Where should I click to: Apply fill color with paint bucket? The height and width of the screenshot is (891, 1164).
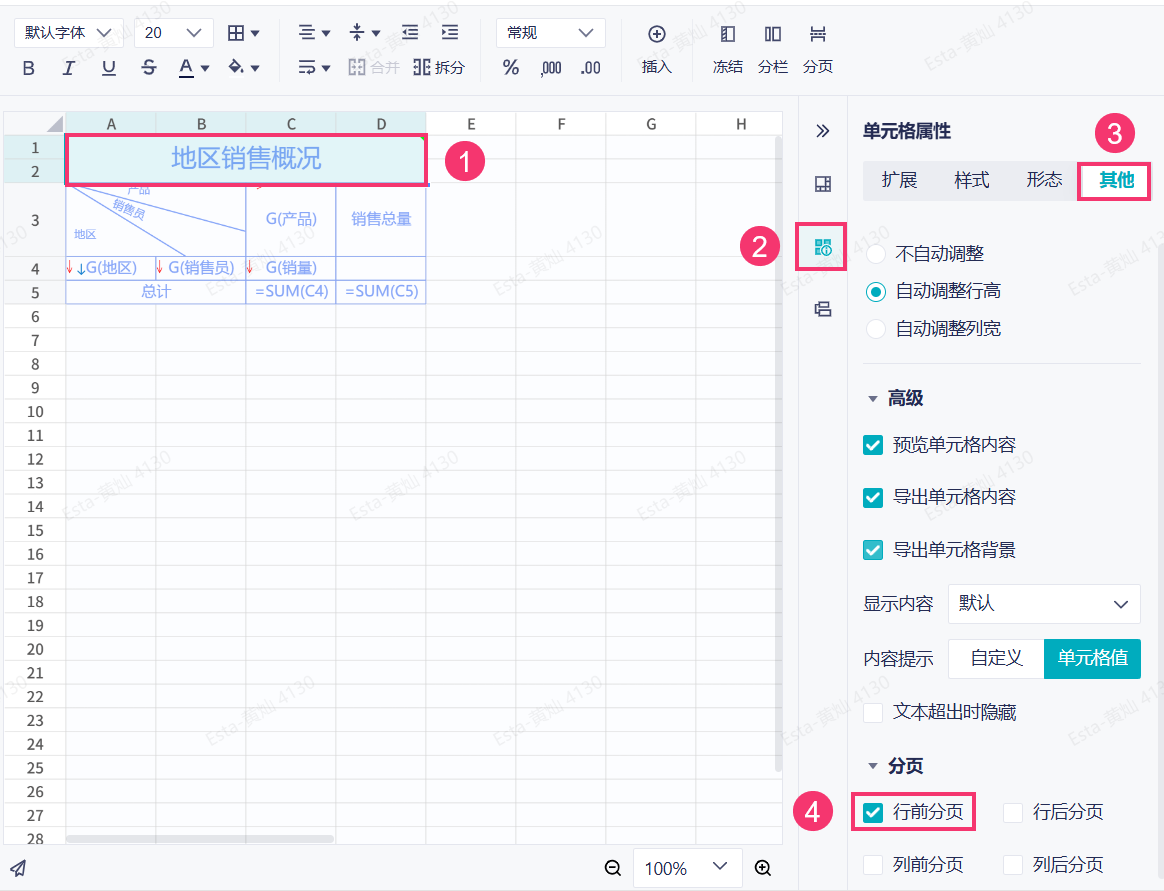236,68
